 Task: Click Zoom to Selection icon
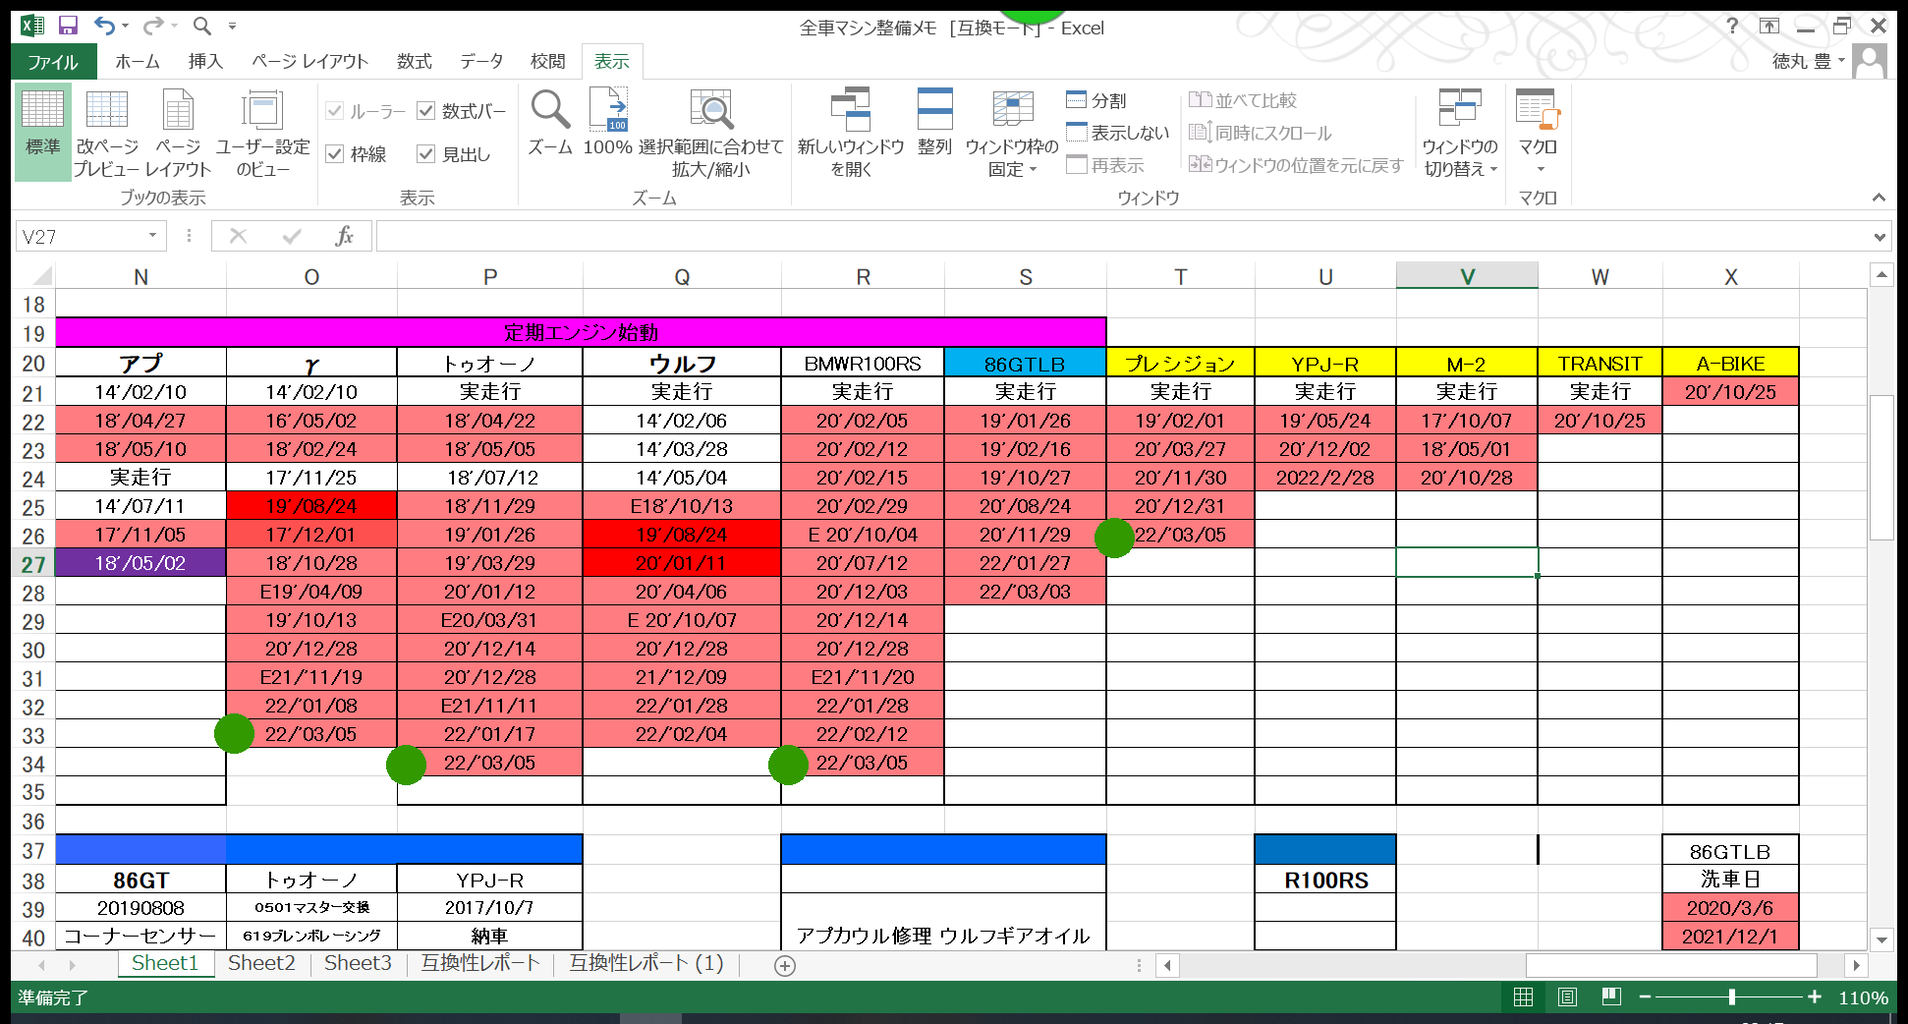click(711, 110)
